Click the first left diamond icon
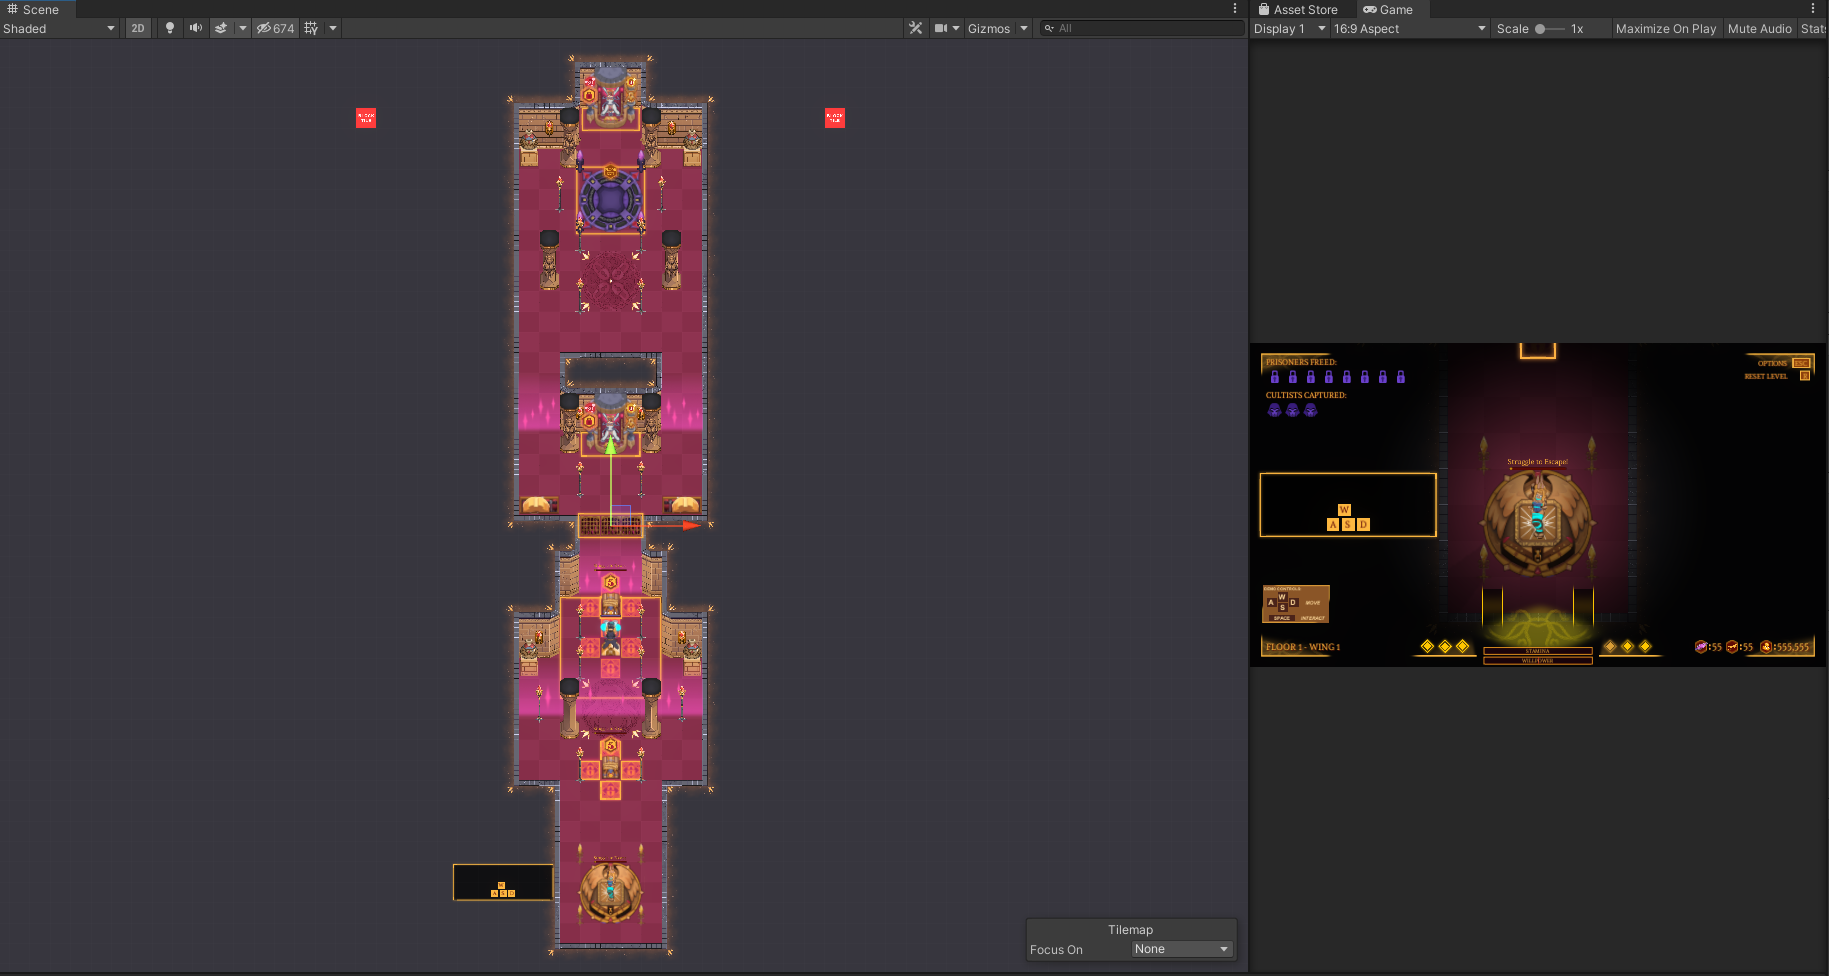 (x=1427, y=646)
